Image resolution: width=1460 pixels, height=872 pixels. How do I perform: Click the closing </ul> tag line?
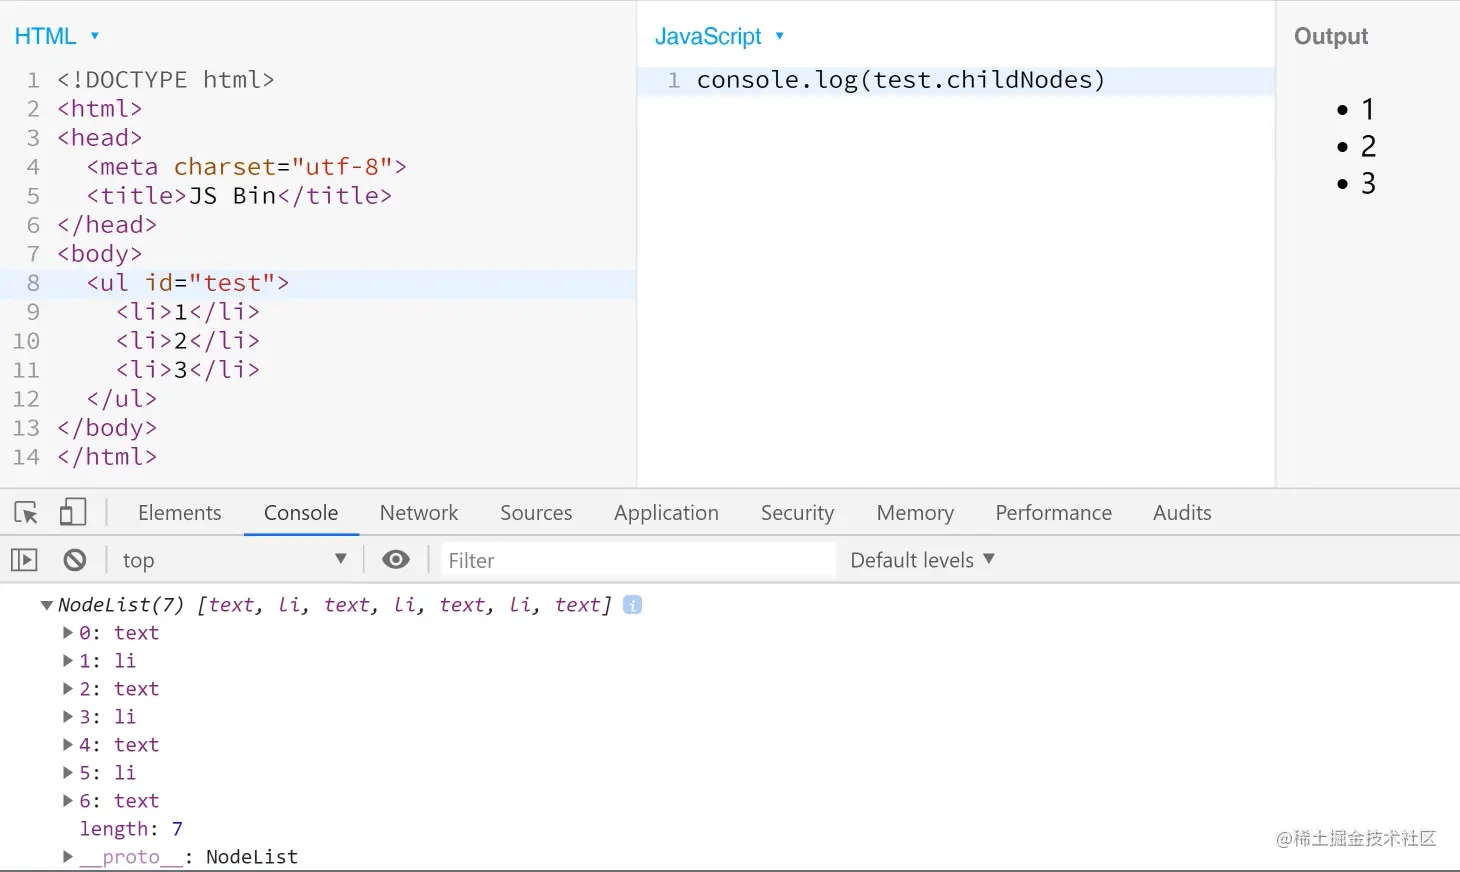(122, 399)
